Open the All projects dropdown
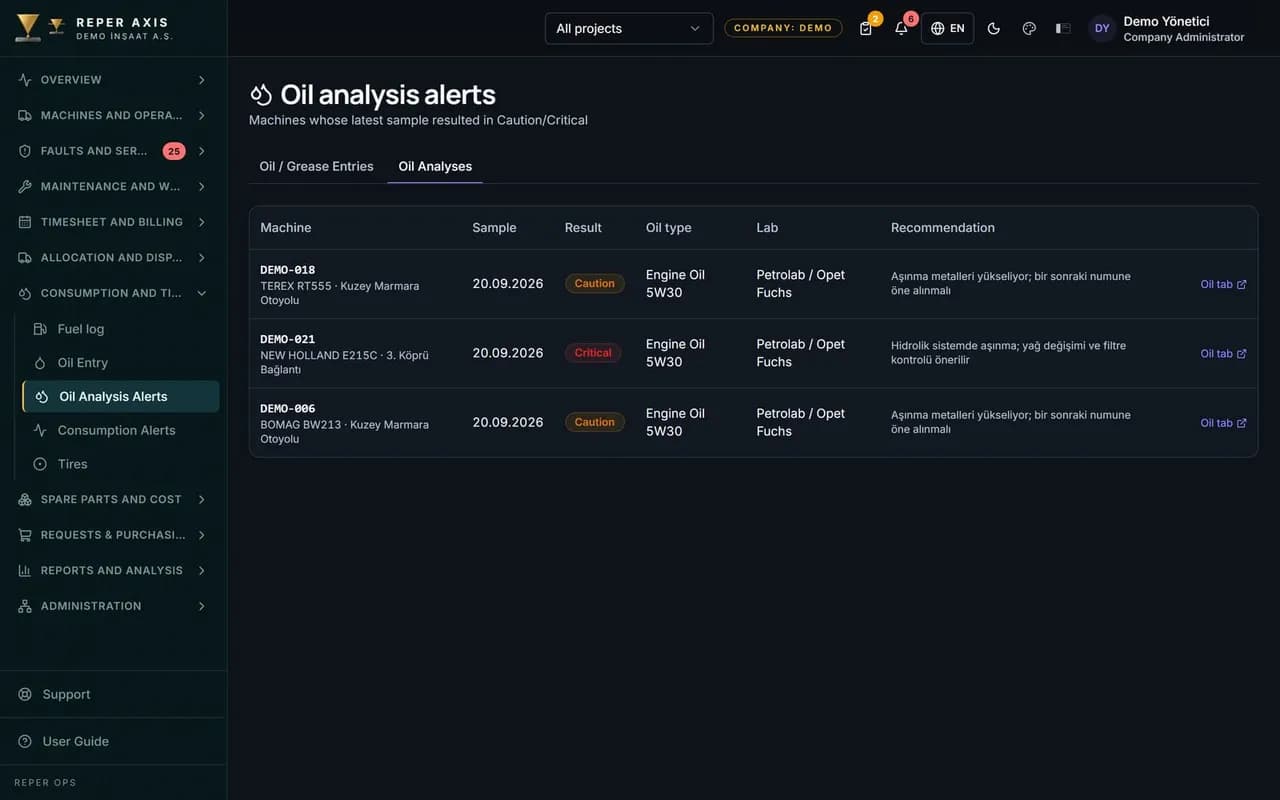This screenshot has height=800, width=1280. click(x=629, y=28)
